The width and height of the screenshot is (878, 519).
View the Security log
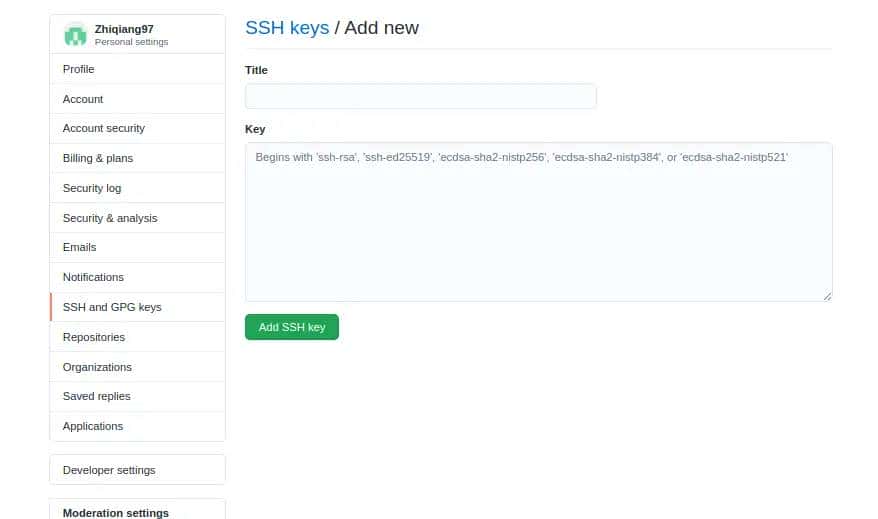[x=92, y=188]
